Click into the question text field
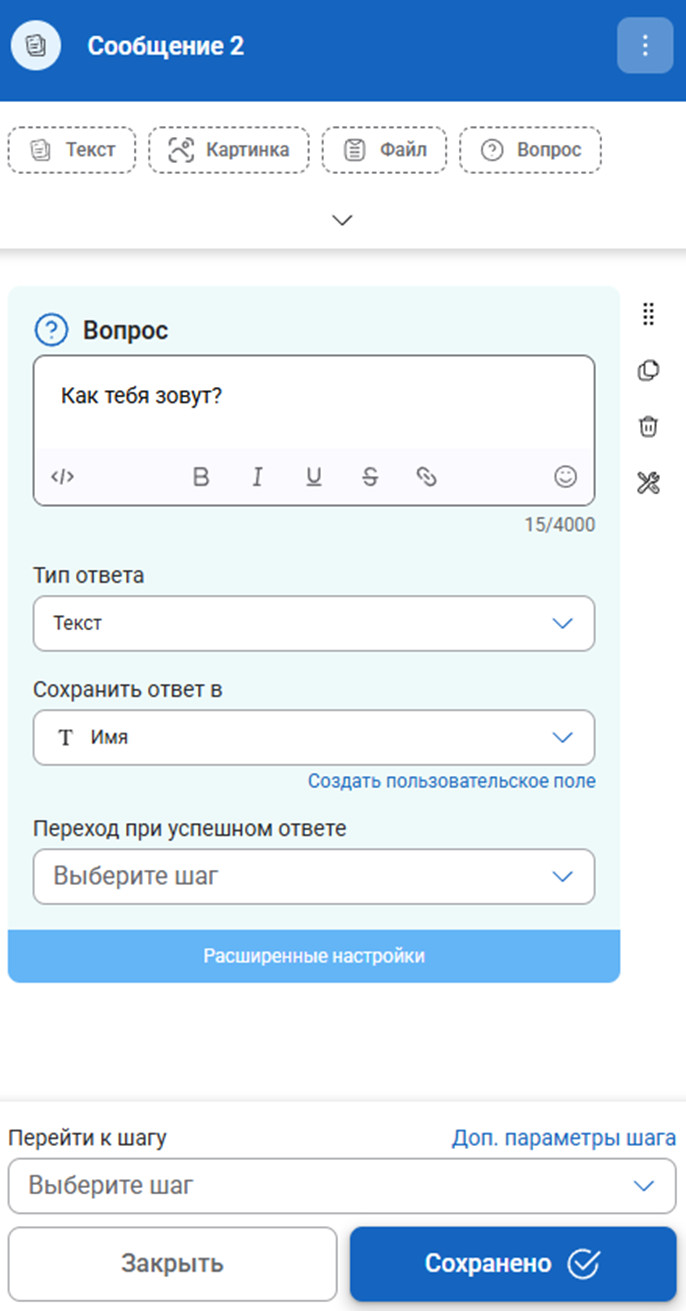 tap(314, 400)
